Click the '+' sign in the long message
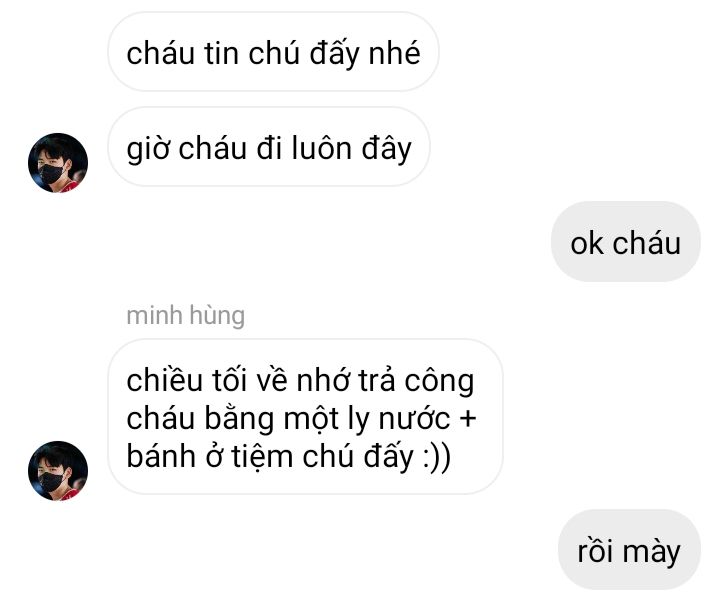 [467, 419]
